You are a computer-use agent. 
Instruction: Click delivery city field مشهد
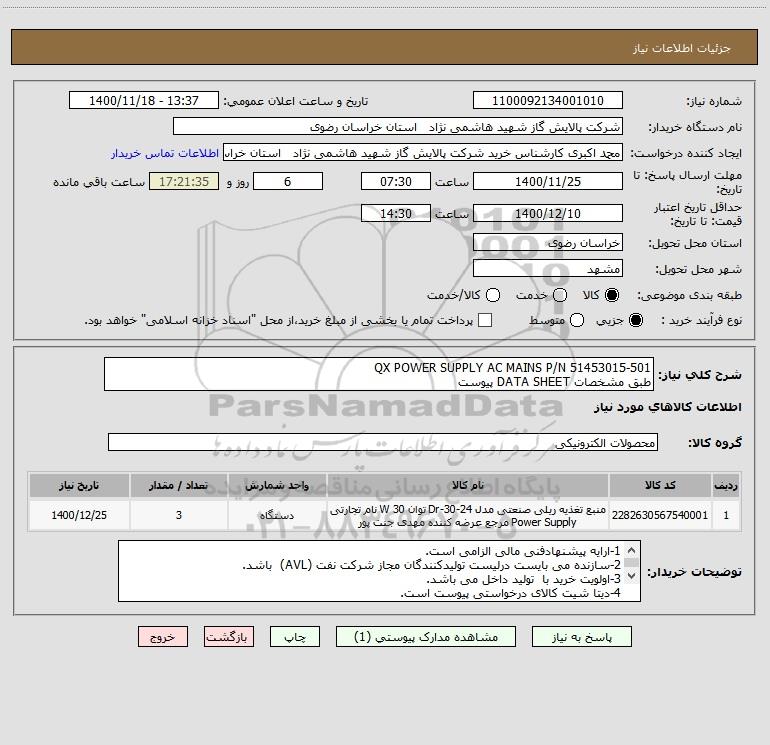tap(548, 269)
